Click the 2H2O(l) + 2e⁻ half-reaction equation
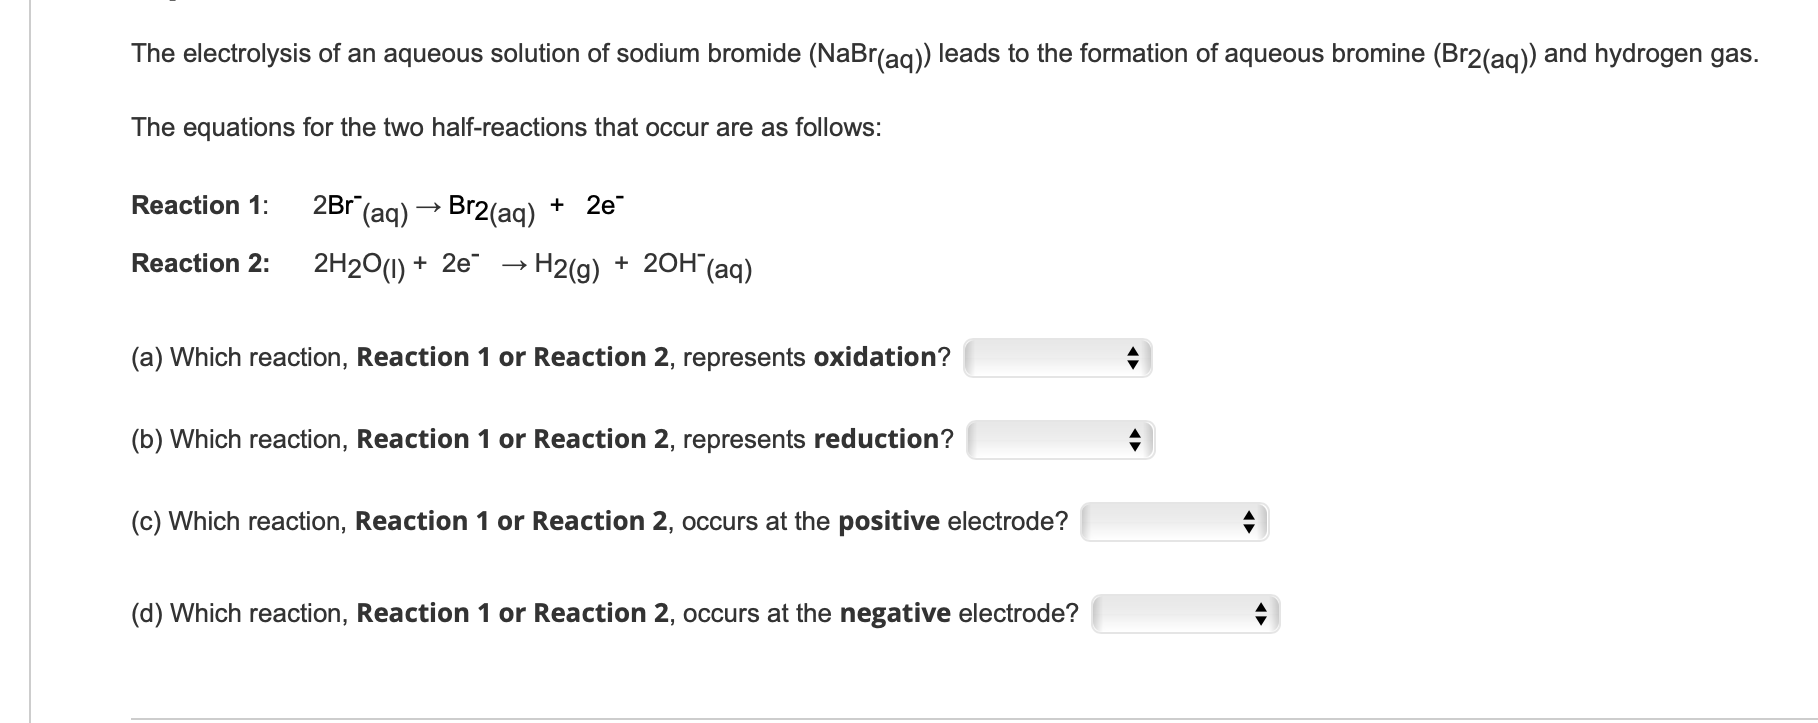Image resolution: width=1818 pixels, height=723 pixels. coord(397,266)
